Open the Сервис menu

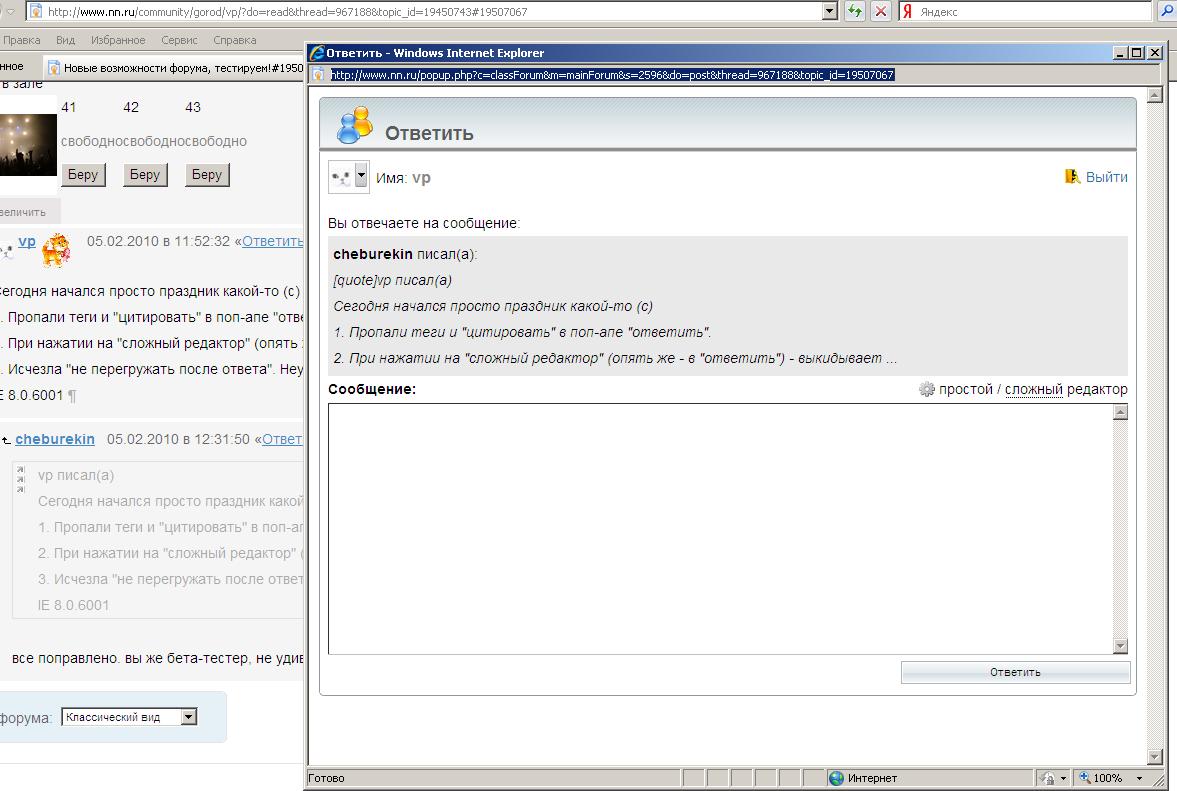click(x=179, y=40)
